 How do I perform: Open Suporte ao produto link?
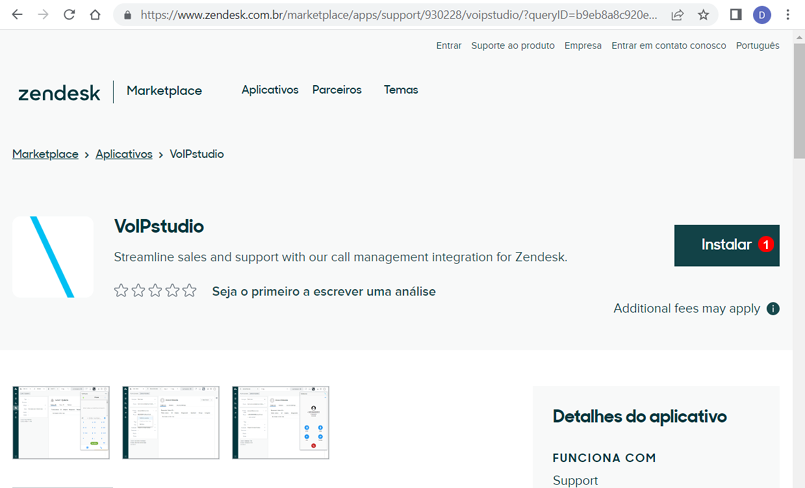(x=513, y=46)
